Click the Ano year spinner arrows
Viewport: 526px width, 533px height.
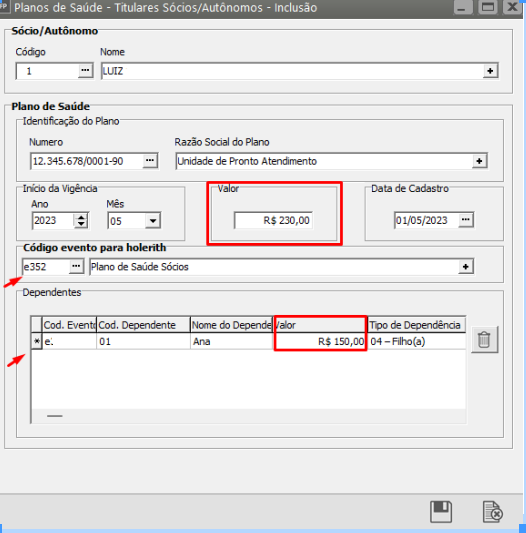coord(81,221)
